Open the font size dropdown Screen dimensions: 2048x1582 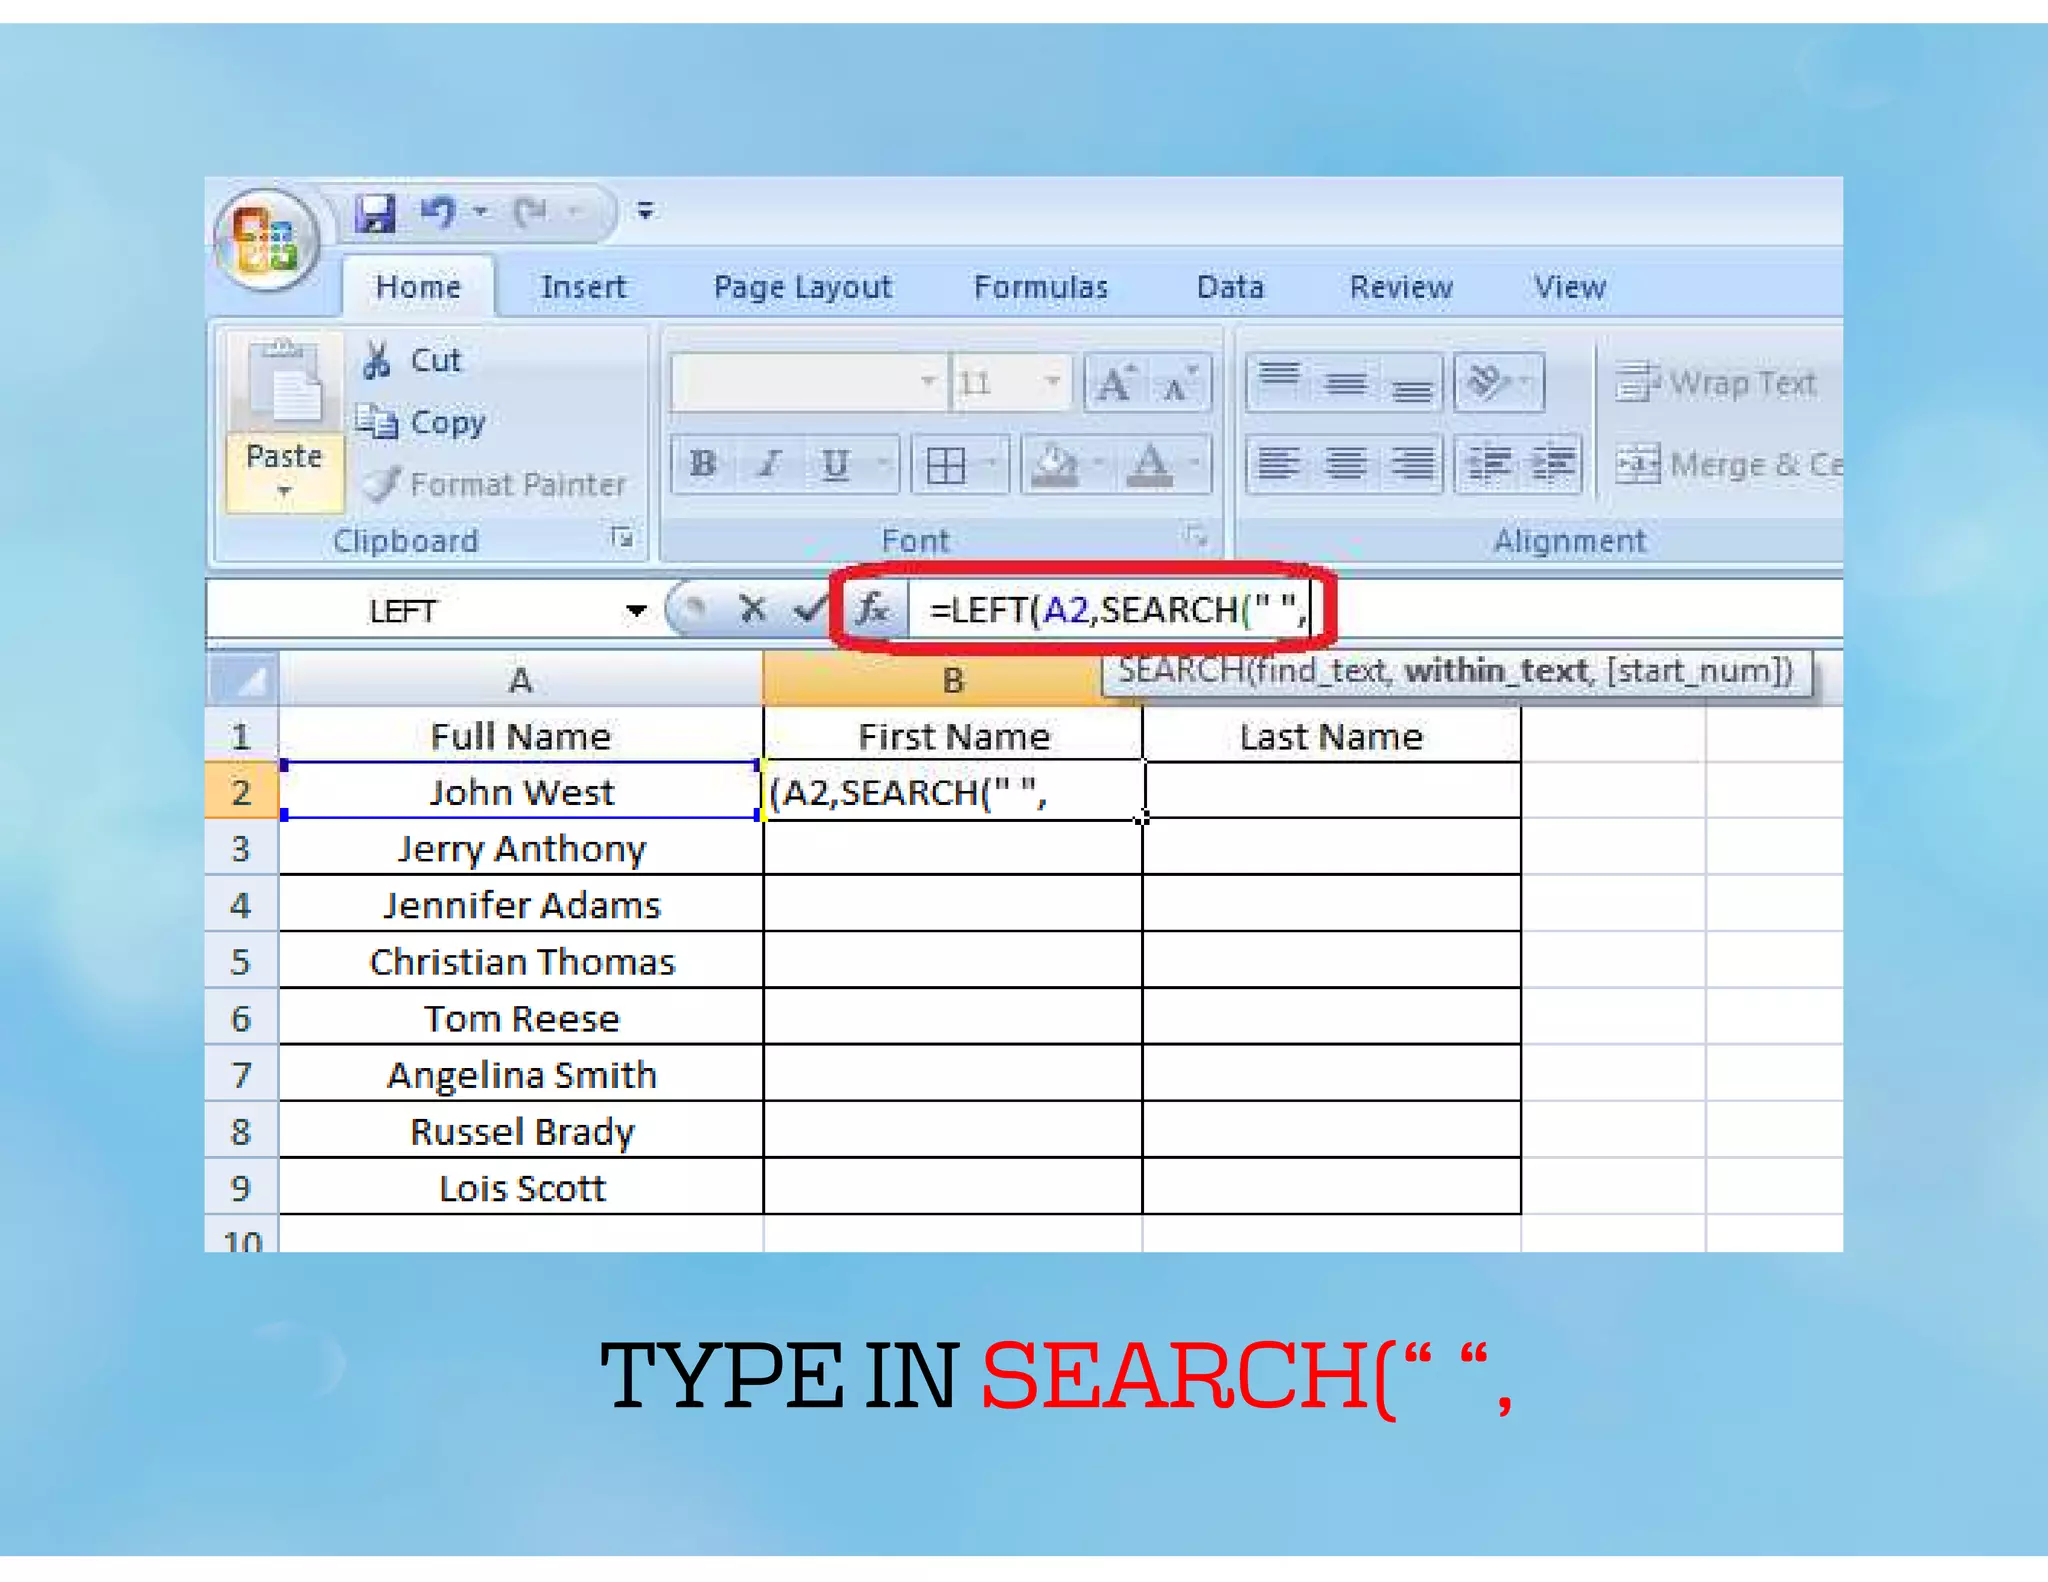[x=1052, y=381]
